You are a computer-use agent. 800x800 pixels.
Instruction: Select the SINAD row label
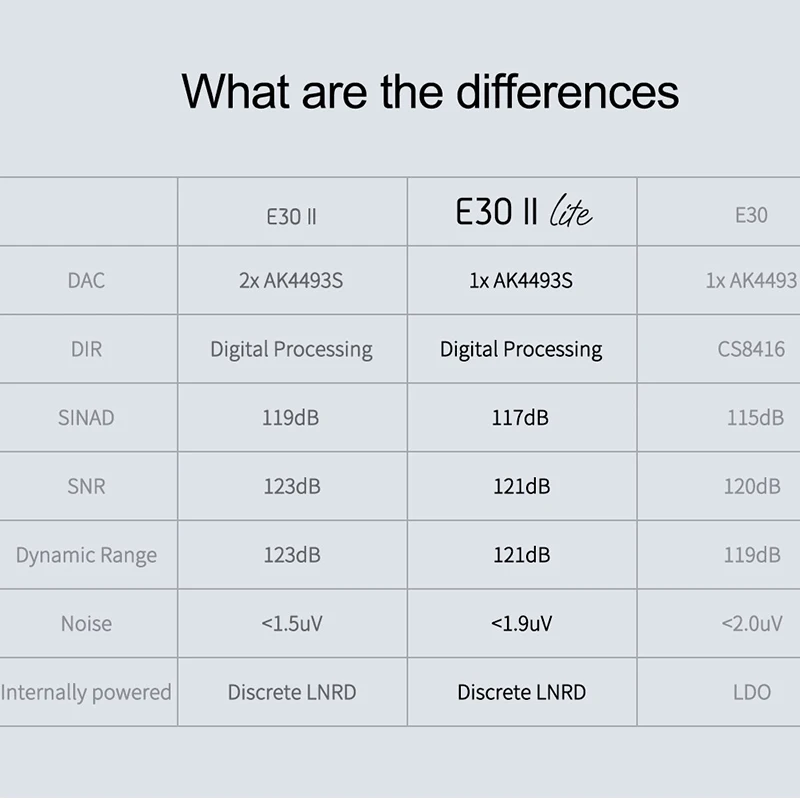(86, 418)
